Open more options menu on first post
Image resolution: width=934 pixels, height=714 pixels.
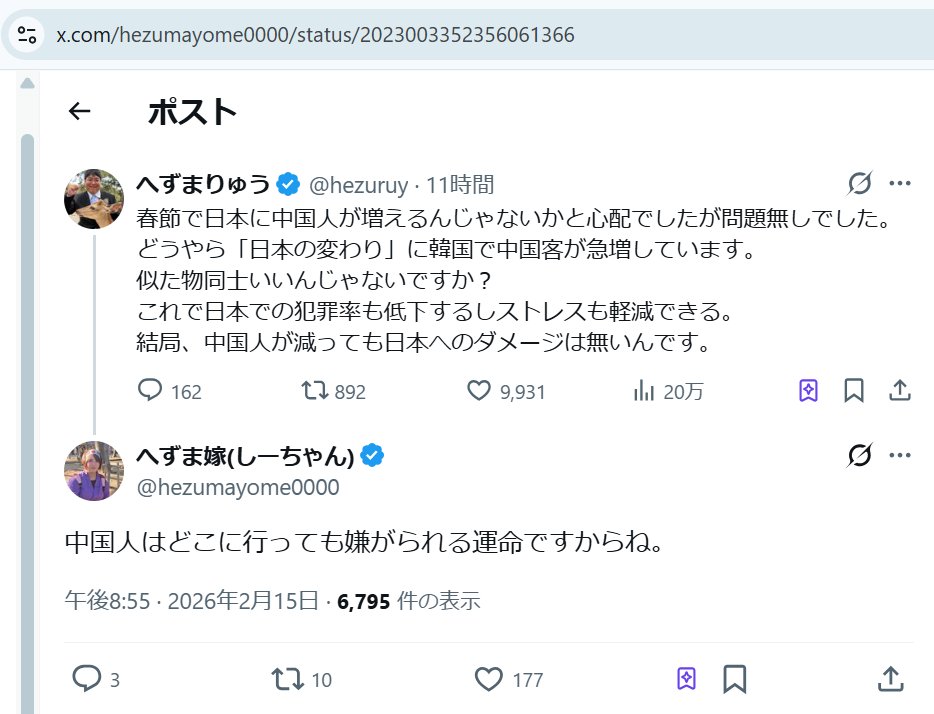point(900,184)
